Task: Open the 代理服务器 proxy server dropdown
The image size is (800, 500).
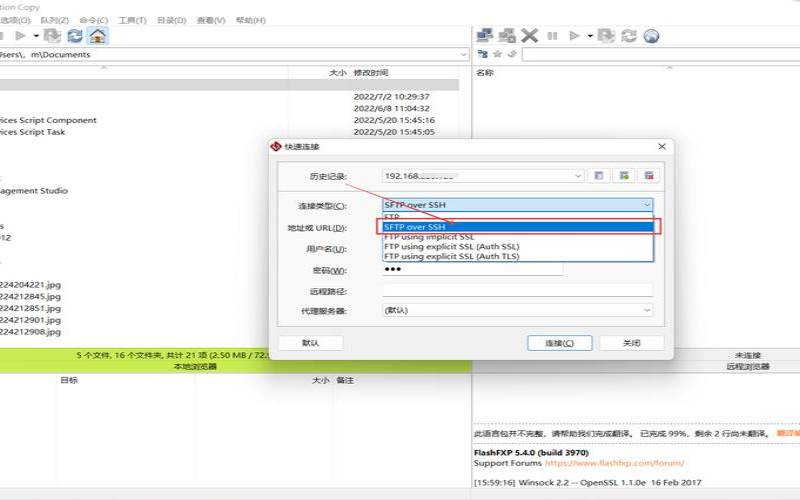Action: (x=646, y=310)
